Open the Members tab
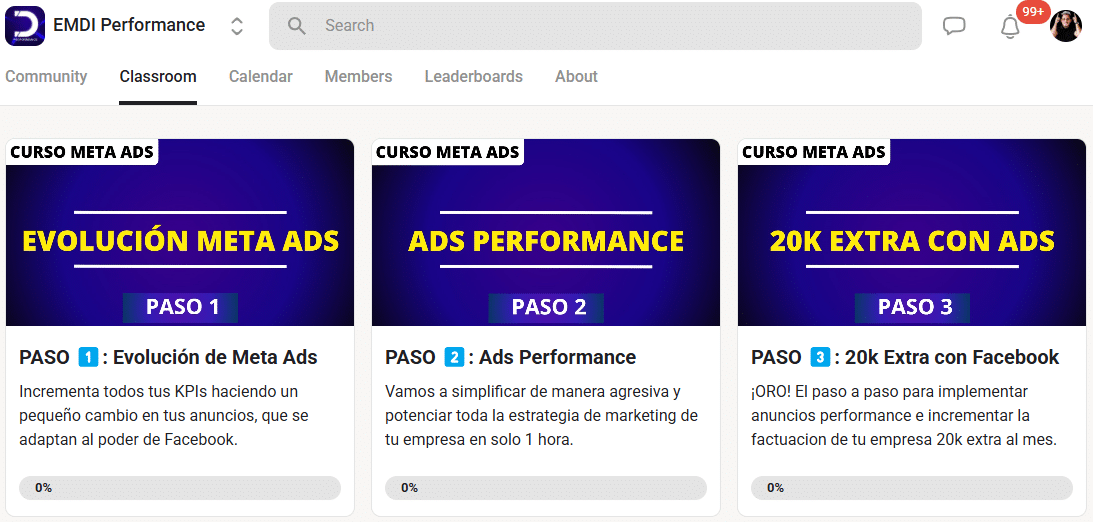 [x=358, y=77]
